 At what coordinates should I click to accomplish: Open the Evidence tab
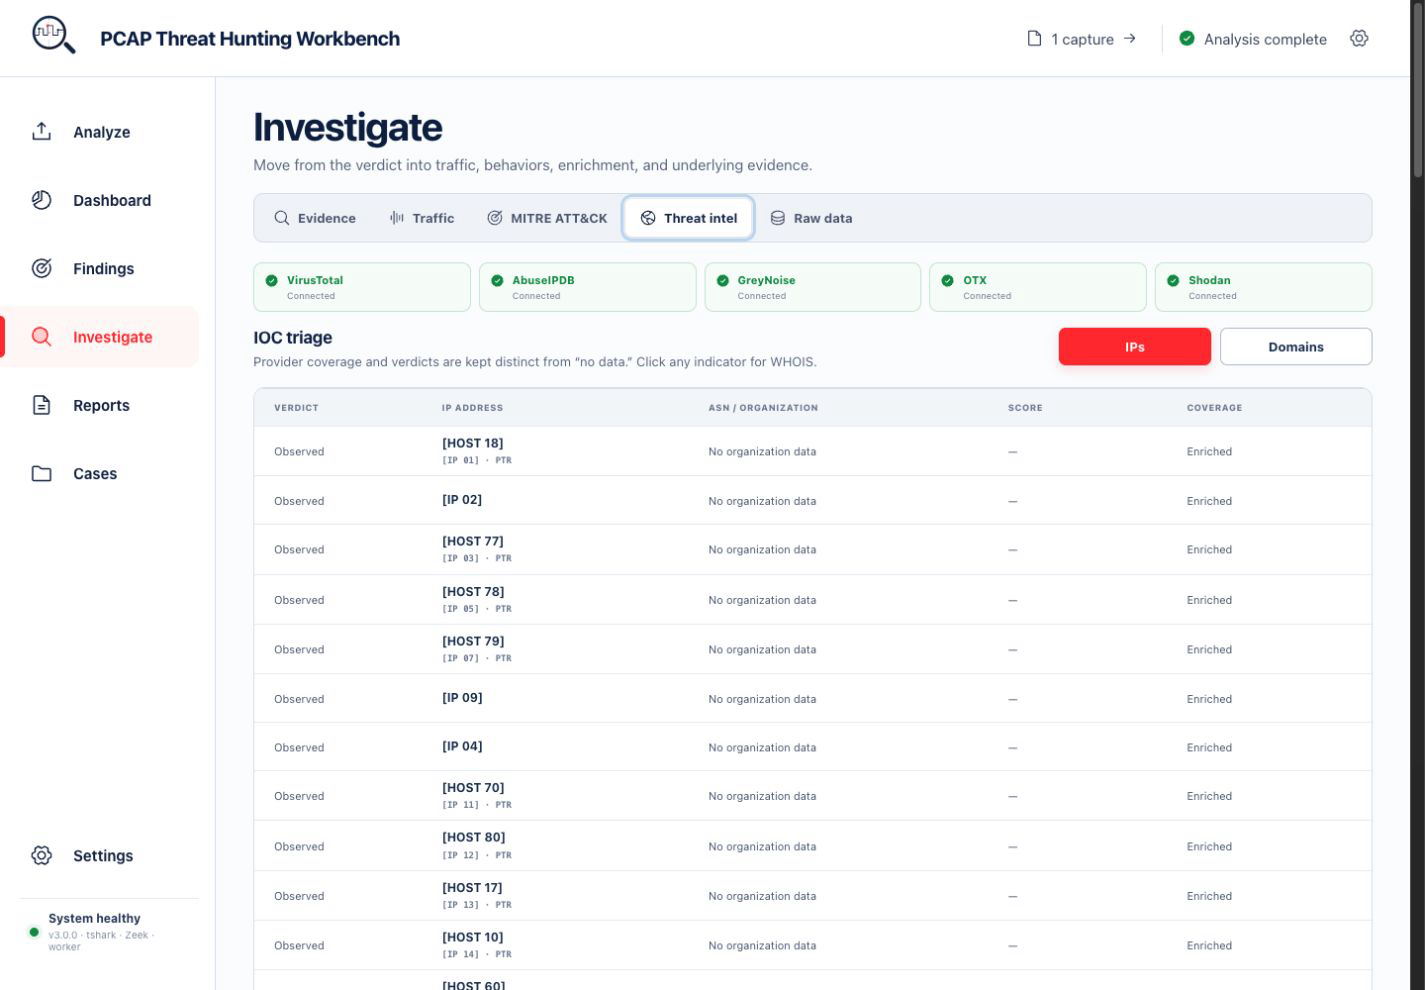(x=315, y=218)
